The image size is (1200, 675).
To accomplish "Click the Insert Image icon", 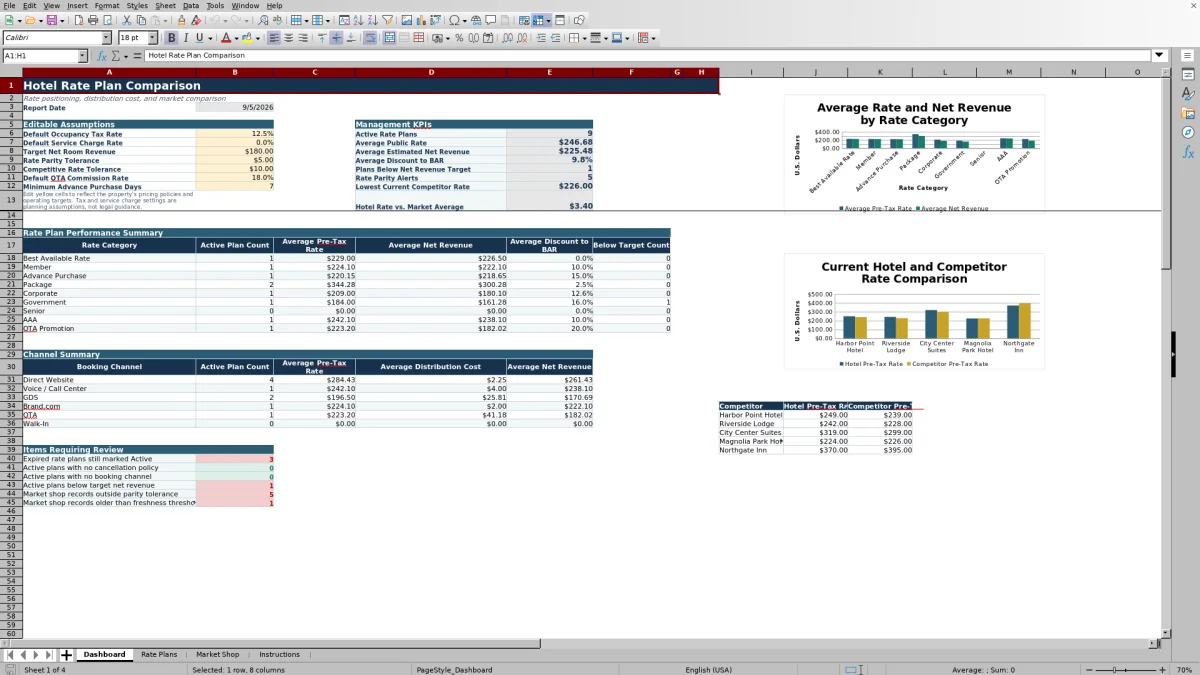I will point(406,20).
